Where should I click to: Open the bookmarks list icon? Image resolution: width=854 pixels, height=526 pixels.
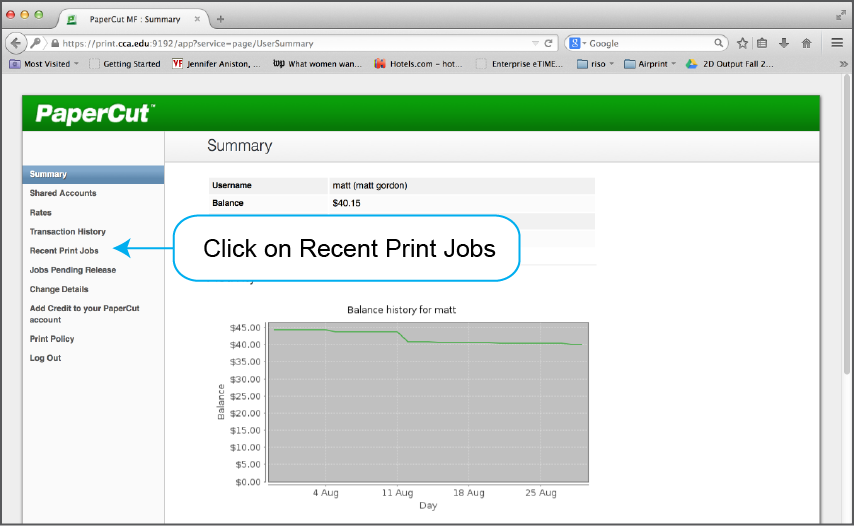762,43
